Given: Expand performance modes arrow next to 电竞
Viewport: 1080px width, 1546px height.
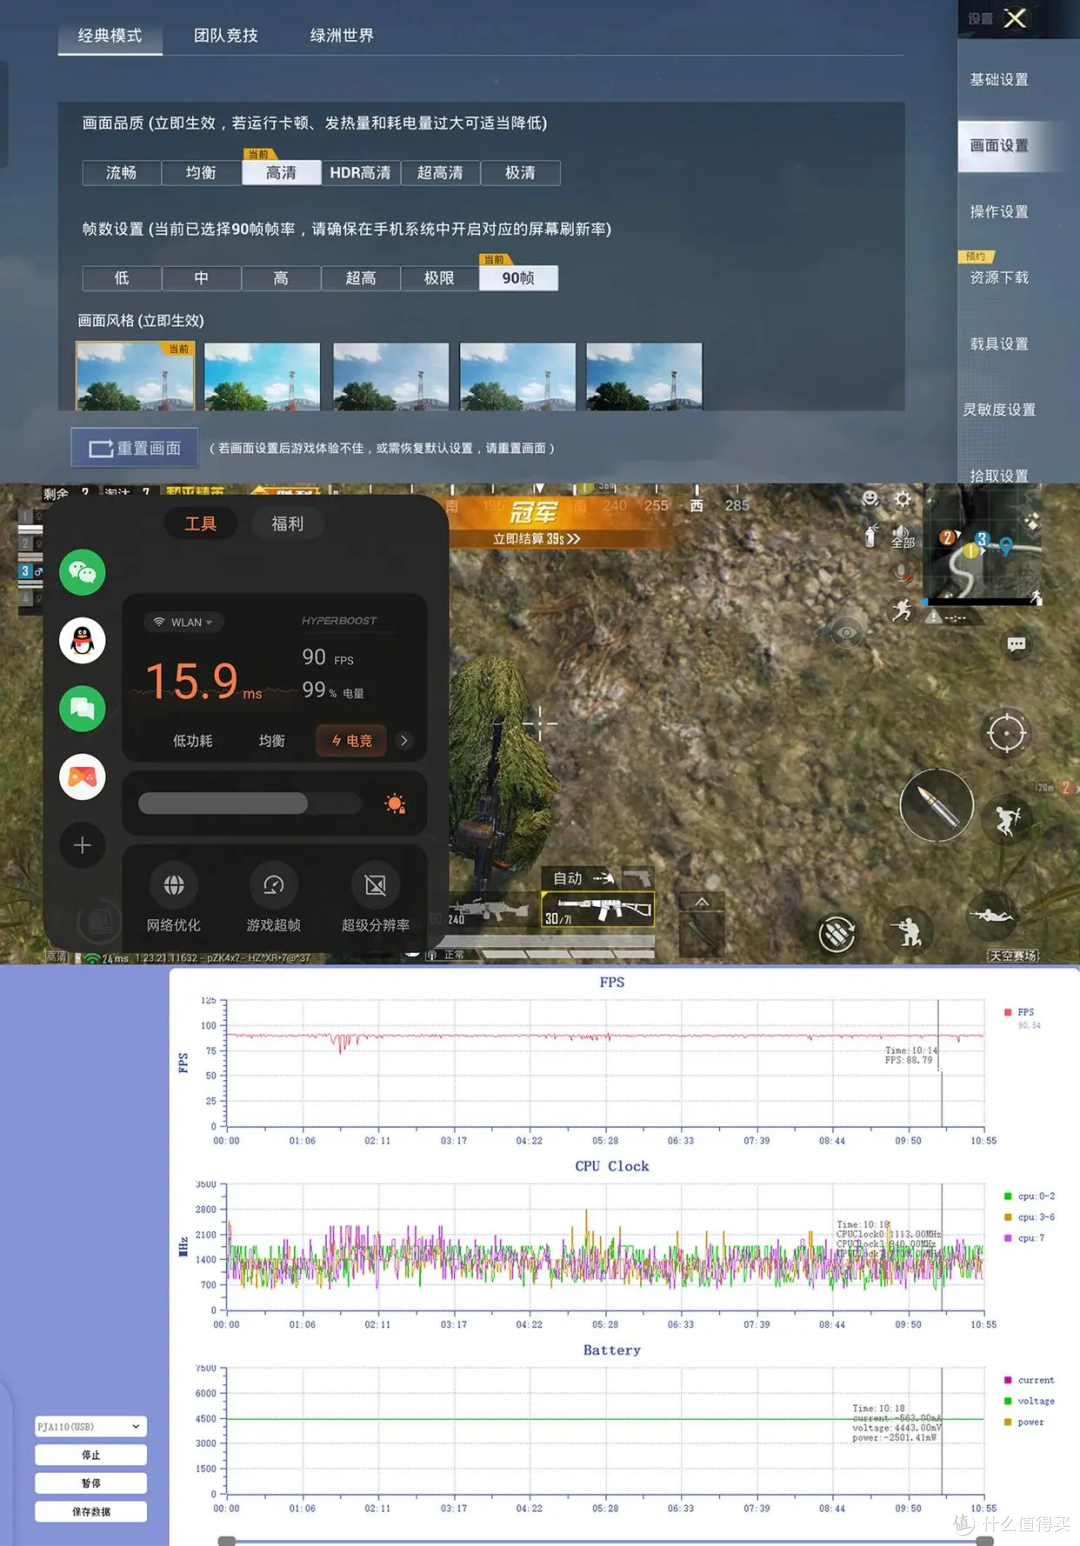Looking at the screenshot, I should (404, 741).
